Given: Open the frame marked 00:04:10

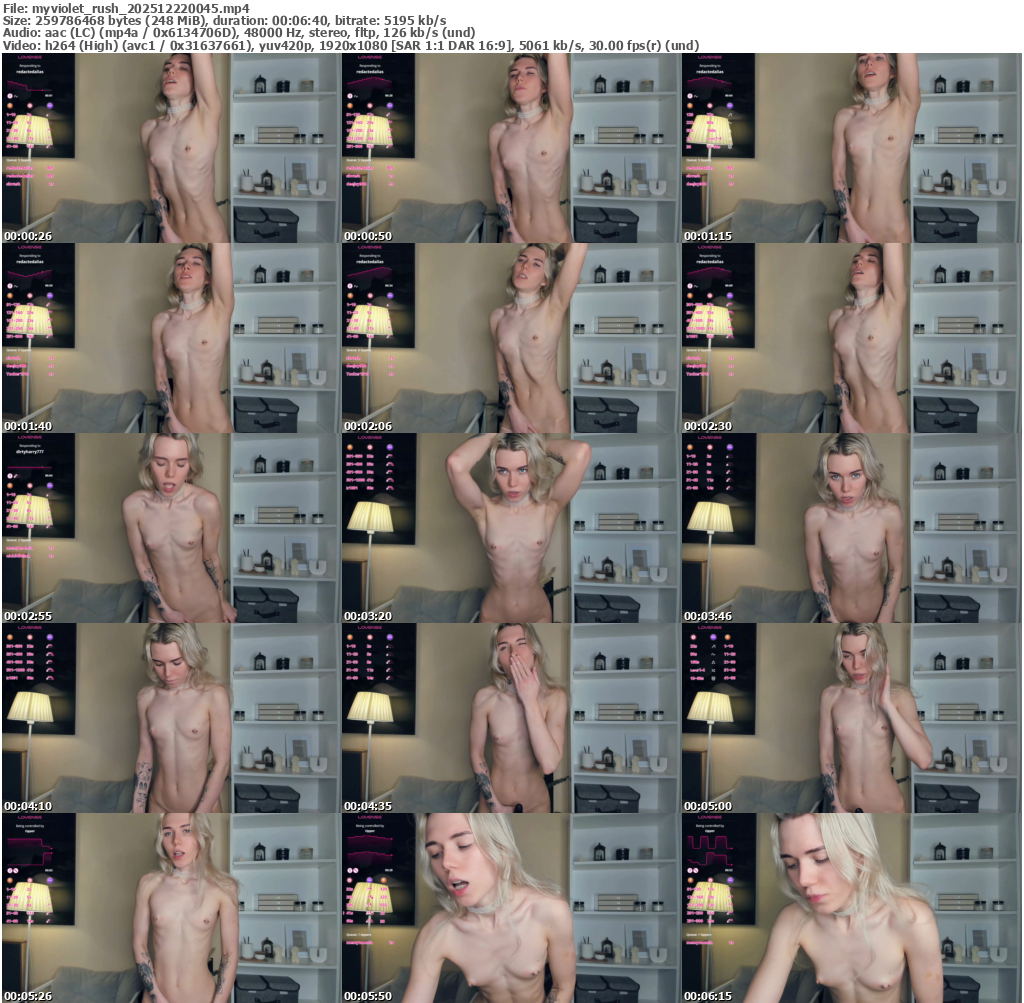Looking at the screenshot, I should point(170,718).
